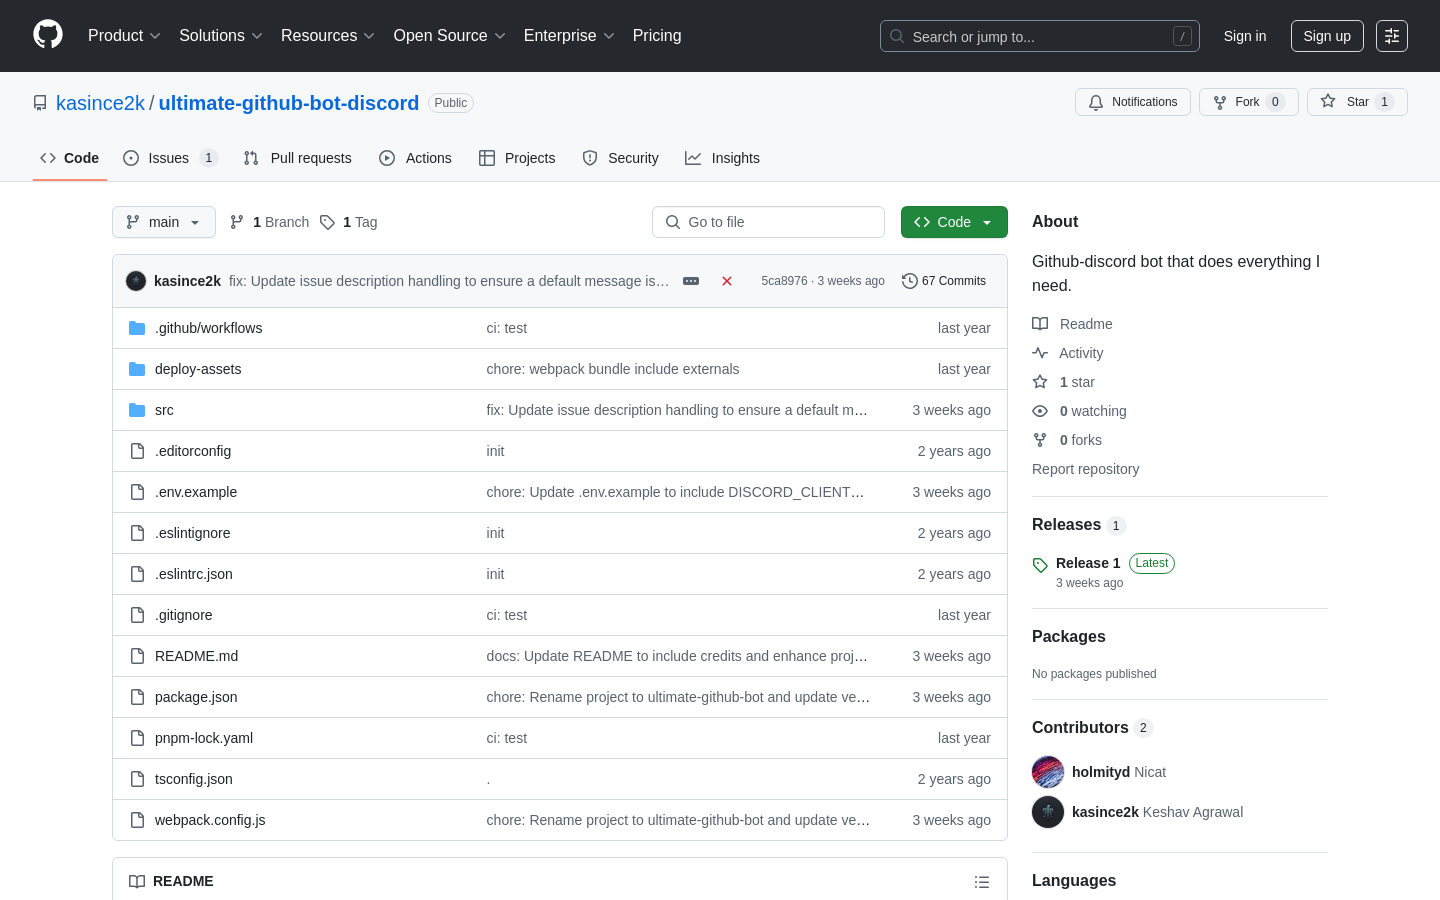Click the deploy-assets folder icon
The width and height of the screenshot is (1440, 900).
137,369
